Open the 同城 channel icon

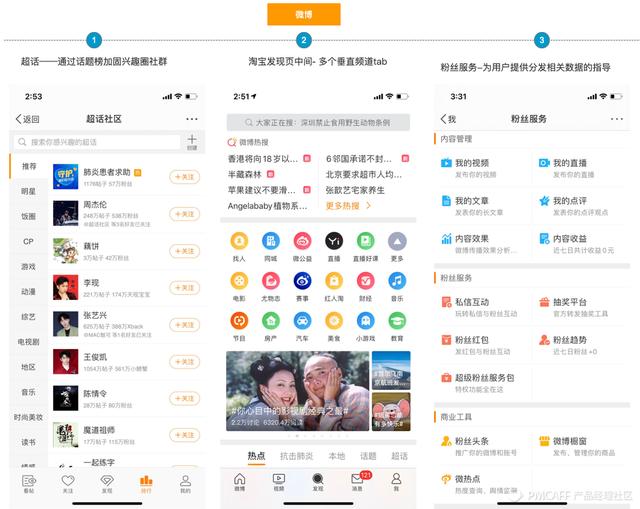click(271, 241)
